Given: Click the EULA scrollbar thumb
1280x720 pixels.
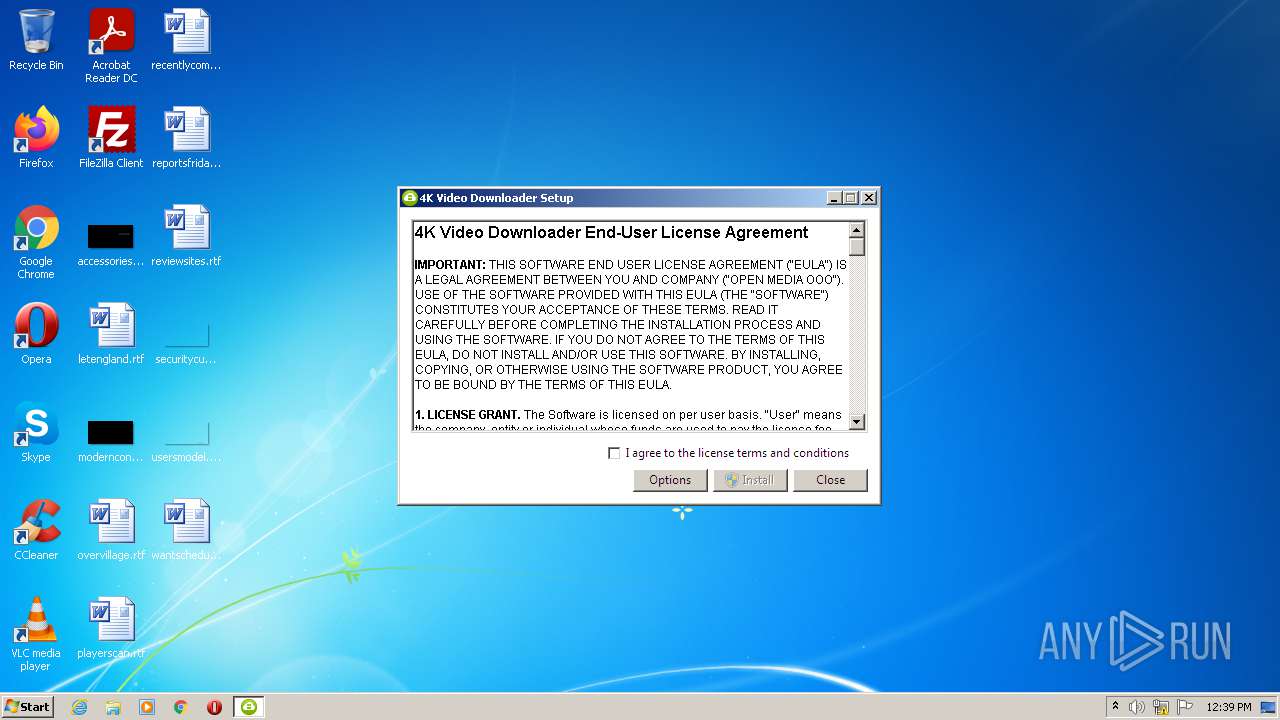Looking at the screenshot, I should click(x=856, y=245).
